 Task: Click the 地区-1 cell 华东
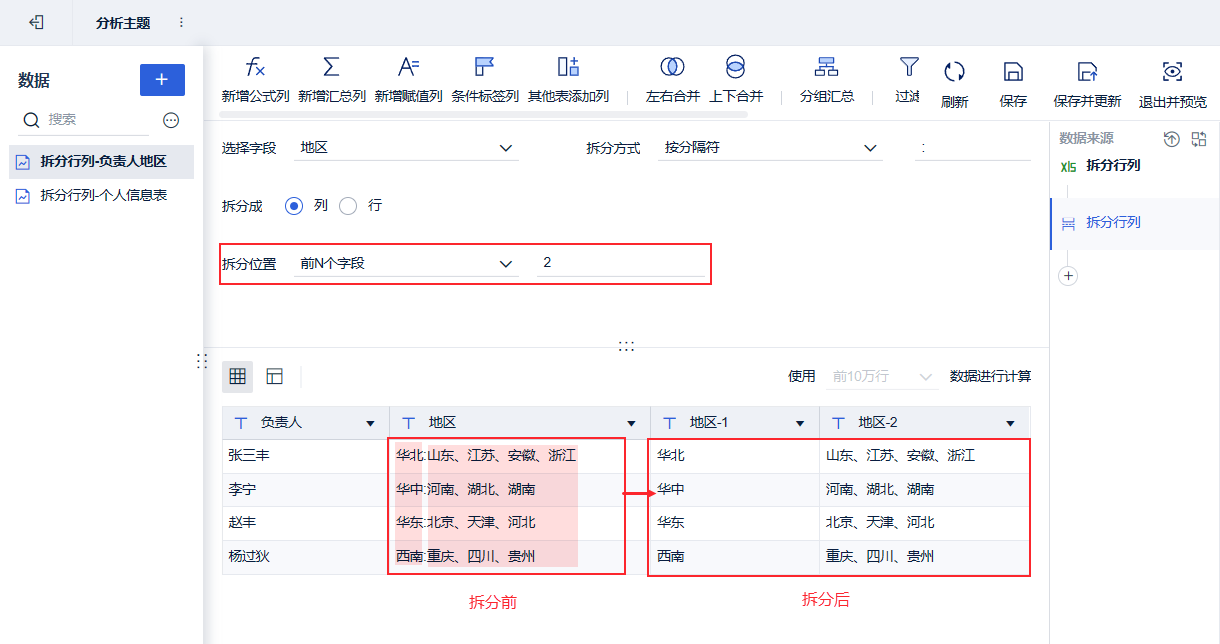[x=735, y=523]
